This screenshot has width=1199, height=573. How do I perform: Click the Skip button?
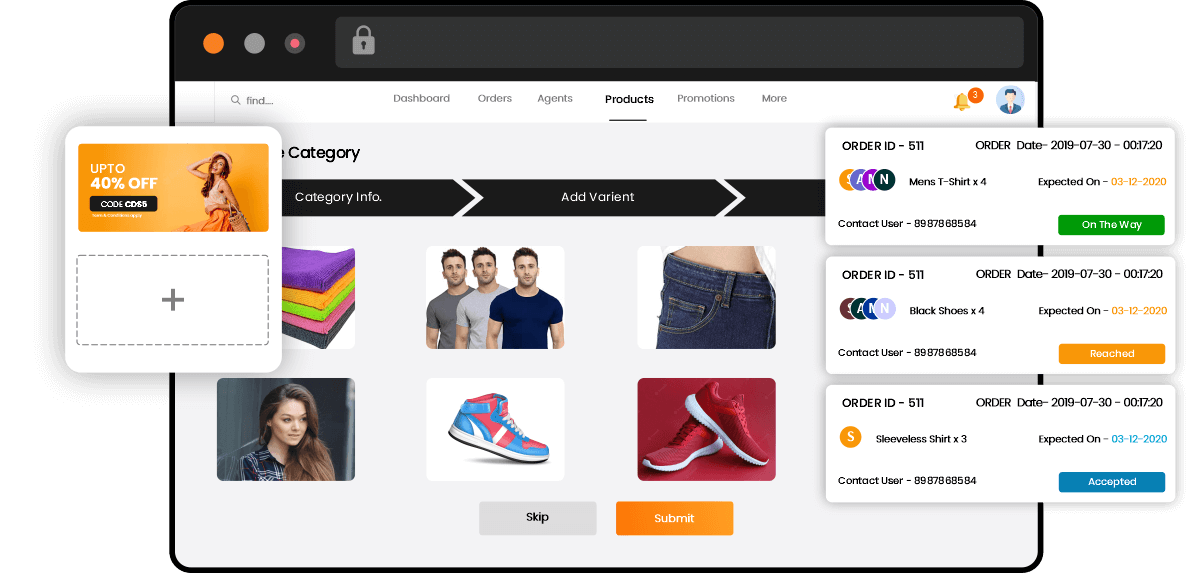point(538,518)
